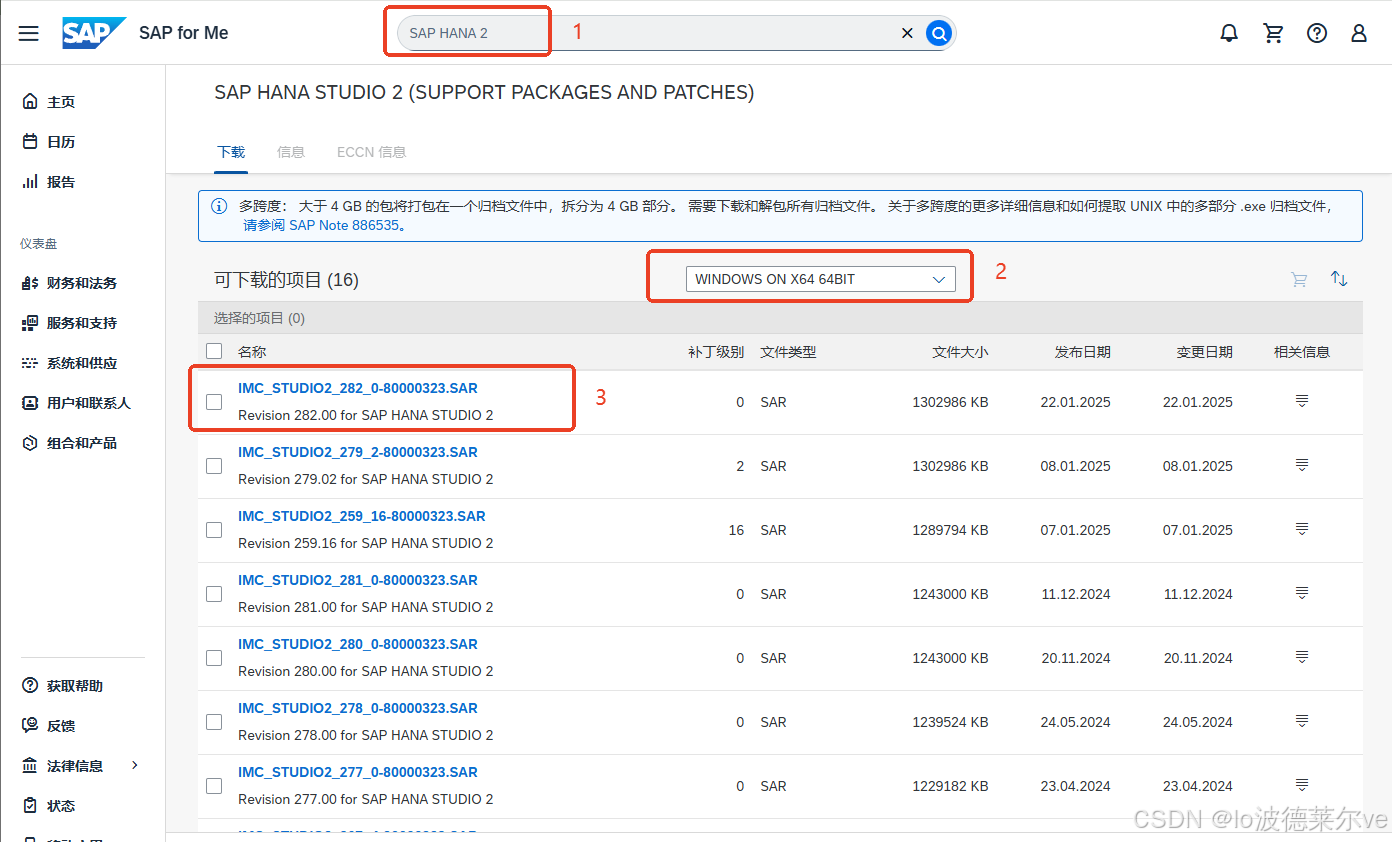
Task: Click the '1289794 KB' file size cell
Action: click(950, 530)
